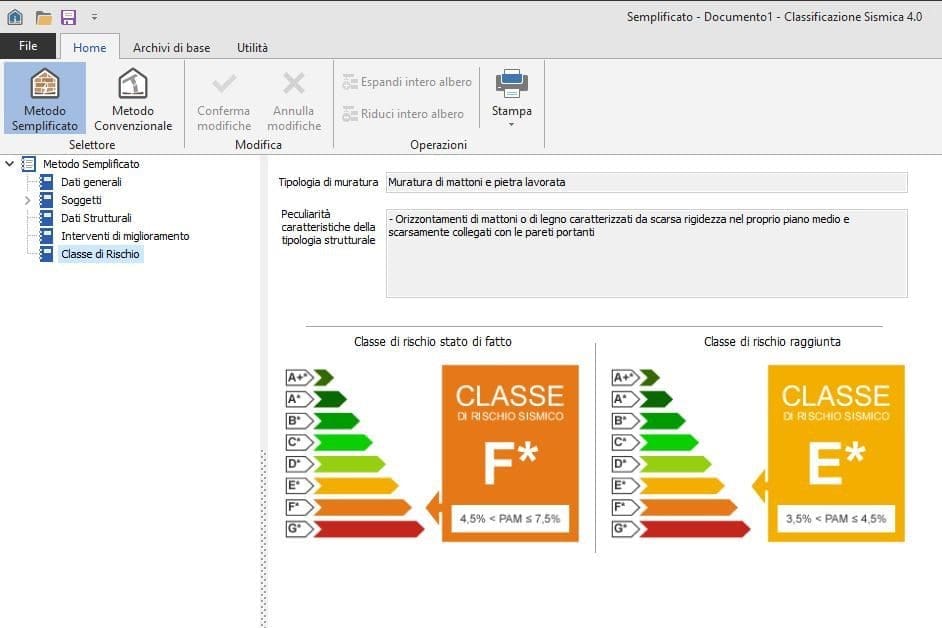Collapse the Metodo Semplificato root node
The height and width of the screenshot is (628, 942).
point(10,164)
